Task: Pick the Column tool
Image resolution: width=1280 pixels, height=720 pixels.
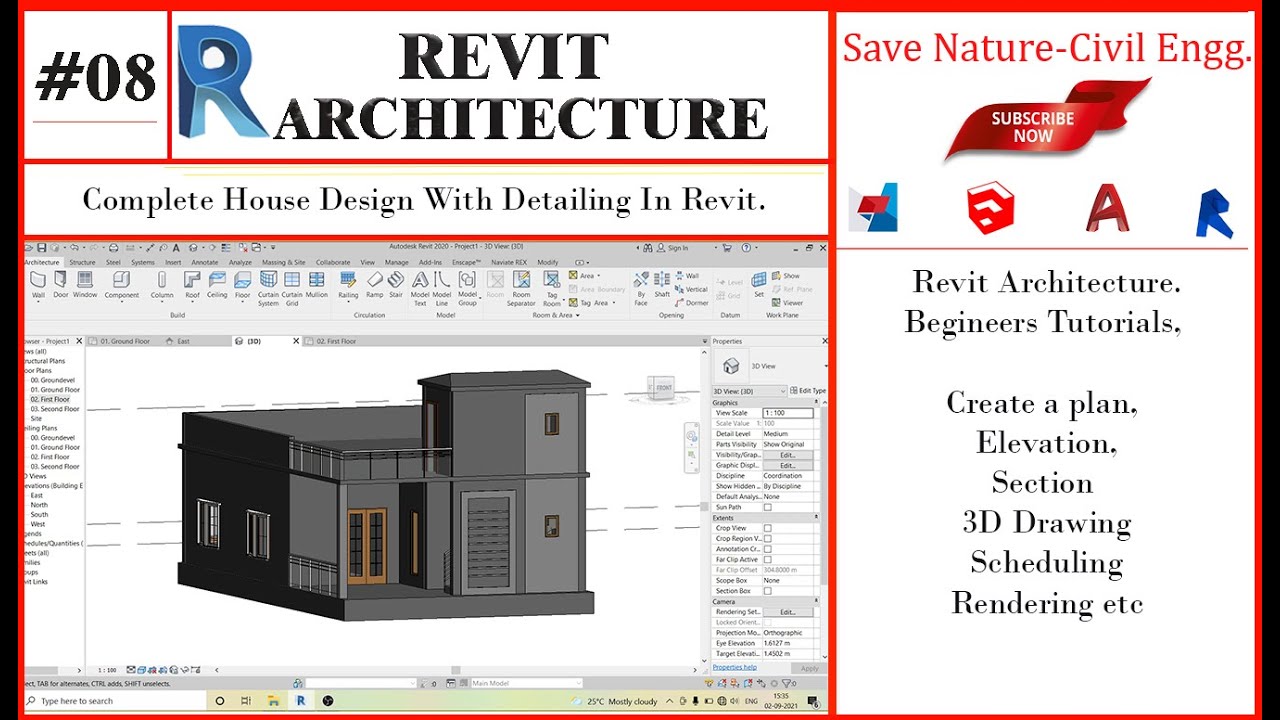Action: pos(162,284)
